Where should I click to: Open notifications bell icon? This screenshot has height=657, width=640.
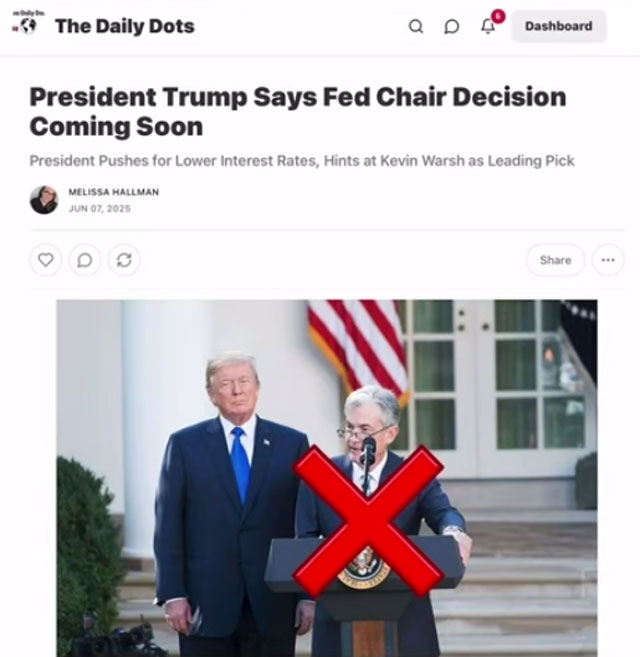[487, 26]
